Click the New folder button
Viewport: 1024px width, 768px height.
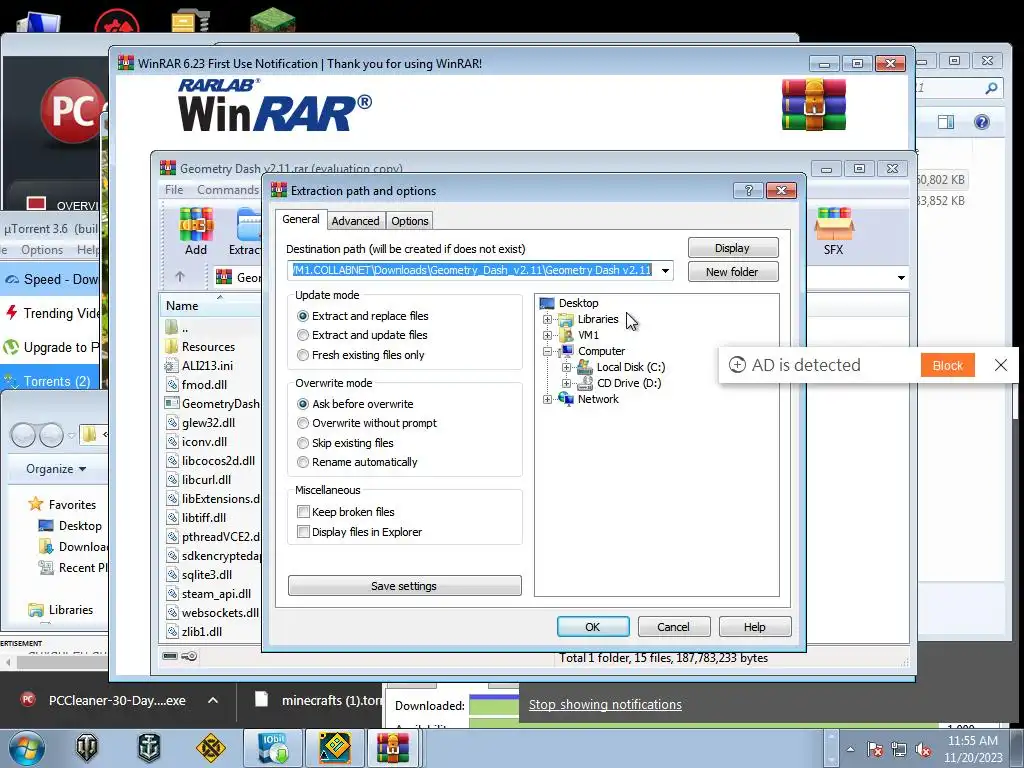click(733, 272)
